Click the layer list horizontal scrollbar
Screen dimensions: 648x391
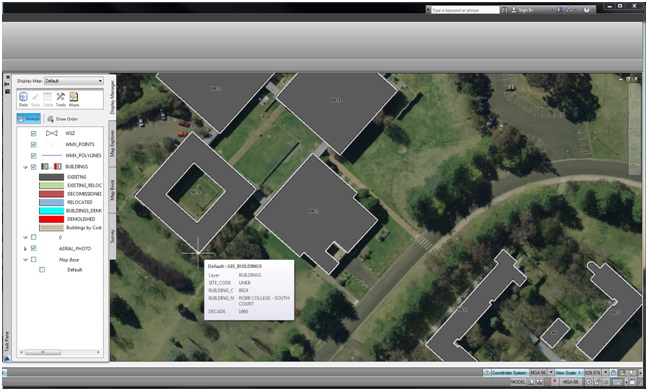pos(60,352)
